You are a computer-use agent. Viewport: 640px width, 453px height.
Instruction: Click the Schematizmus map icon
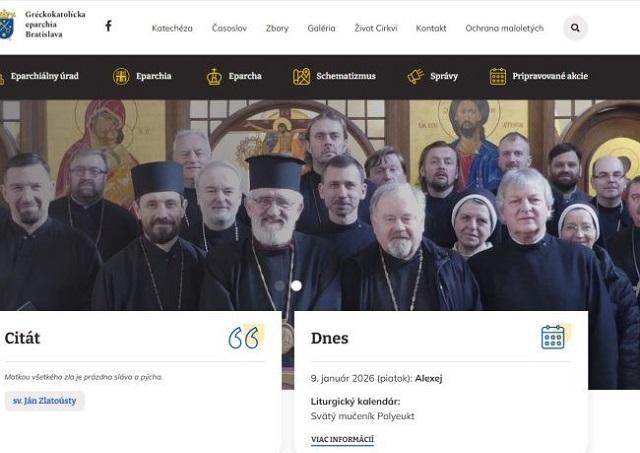pos(301,76)
